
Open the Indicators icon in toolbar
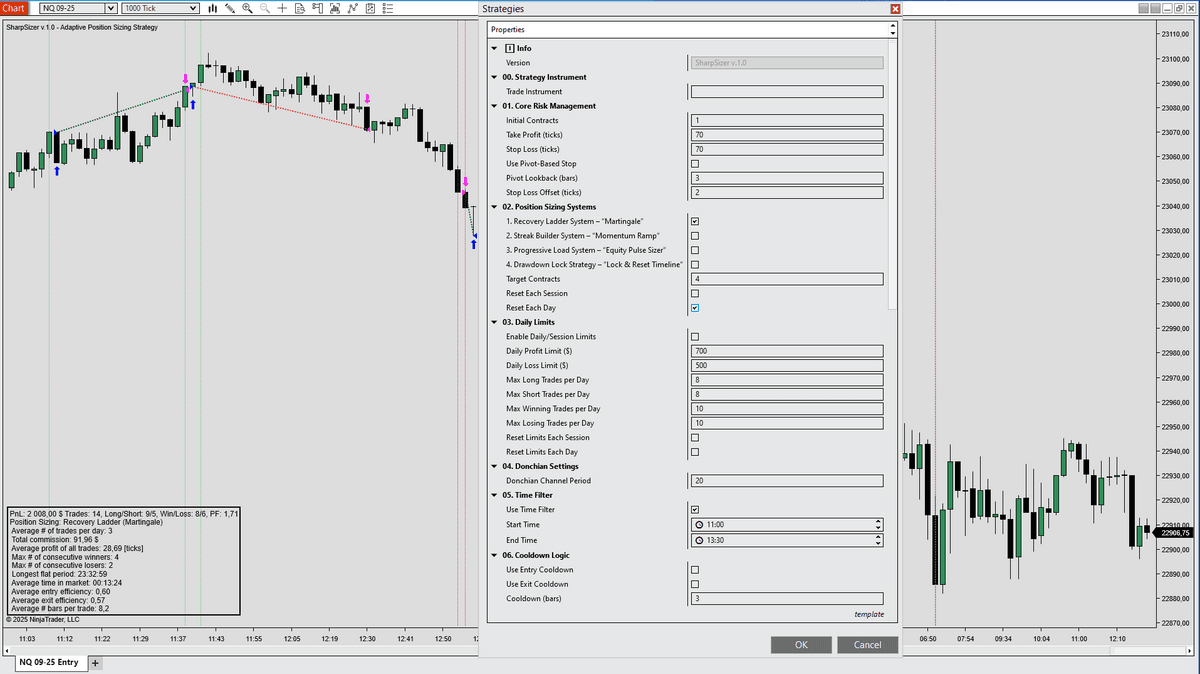[x=335, y=8]
